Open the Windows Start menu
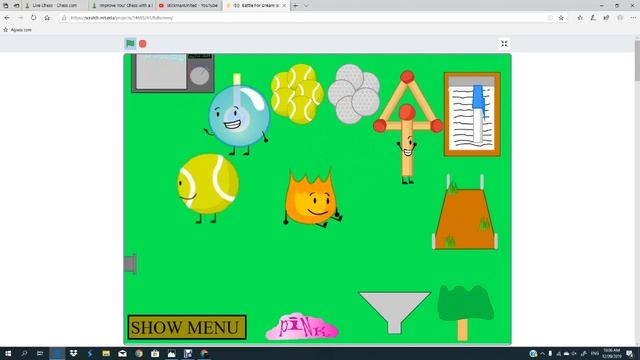640x360 pixels. (x=8, y=353)
